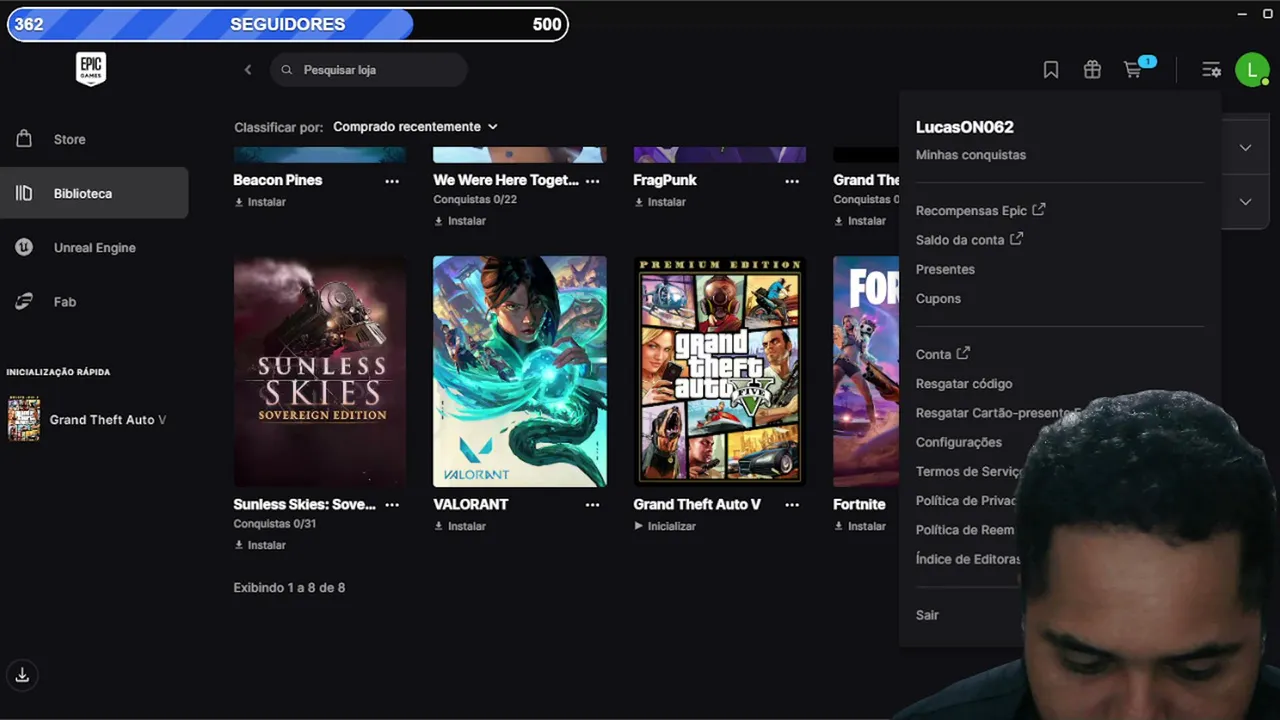Click the VALORANT title text

(471, 504)
